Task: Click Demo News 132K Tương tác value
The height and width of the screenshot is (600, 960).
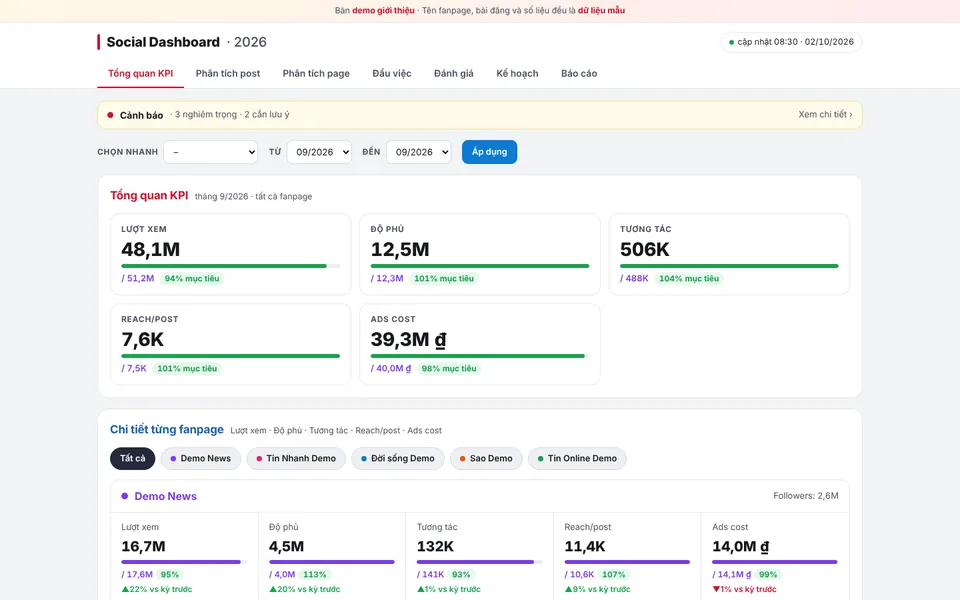Action: [x=435, y=546]
